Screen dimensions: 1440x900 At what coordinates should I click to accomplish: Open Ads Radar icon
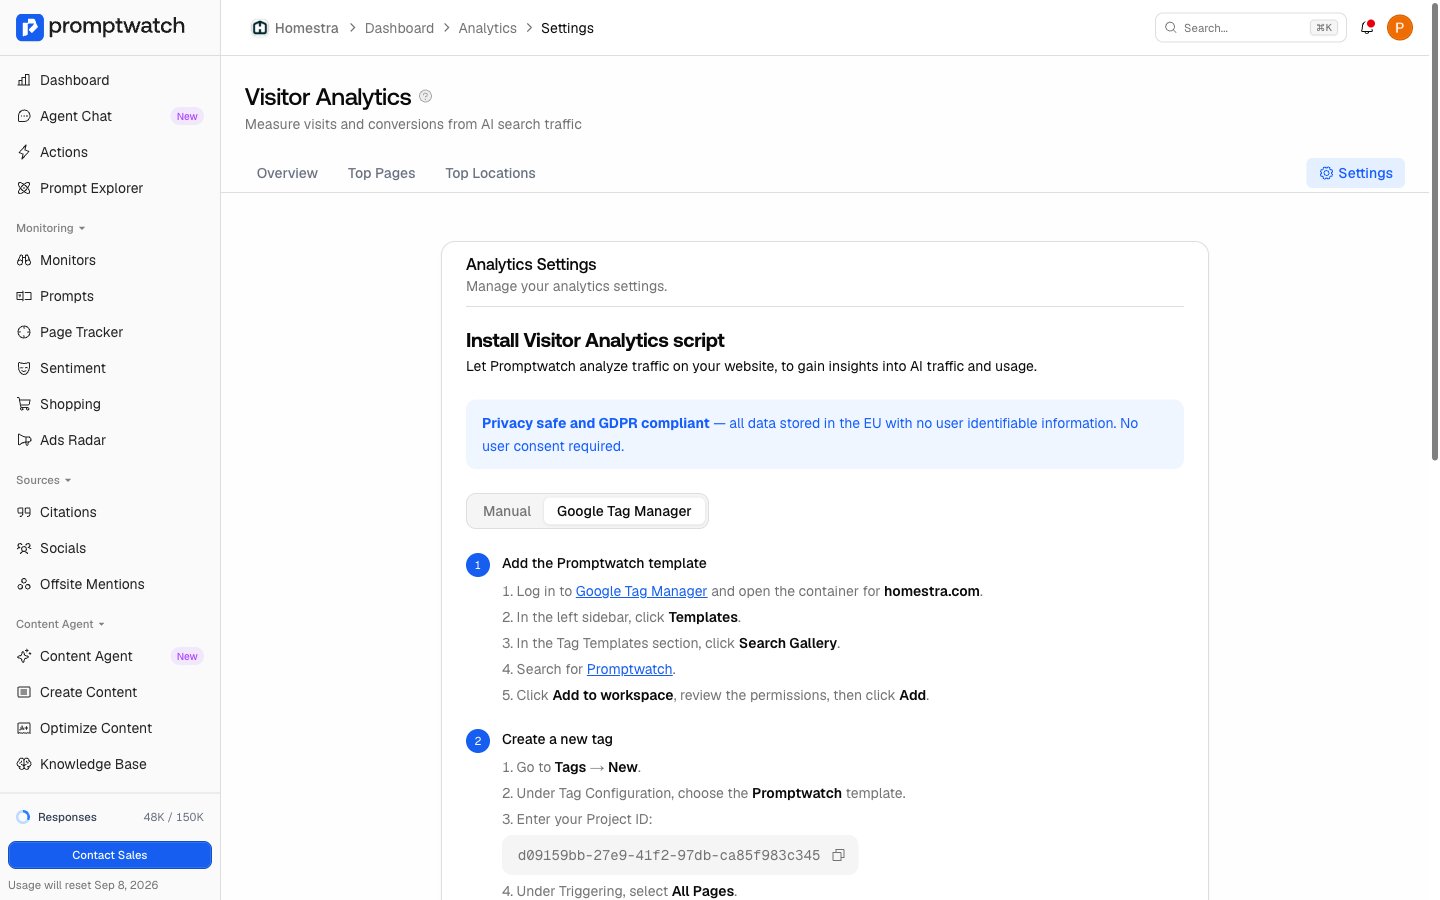[24, 440]
